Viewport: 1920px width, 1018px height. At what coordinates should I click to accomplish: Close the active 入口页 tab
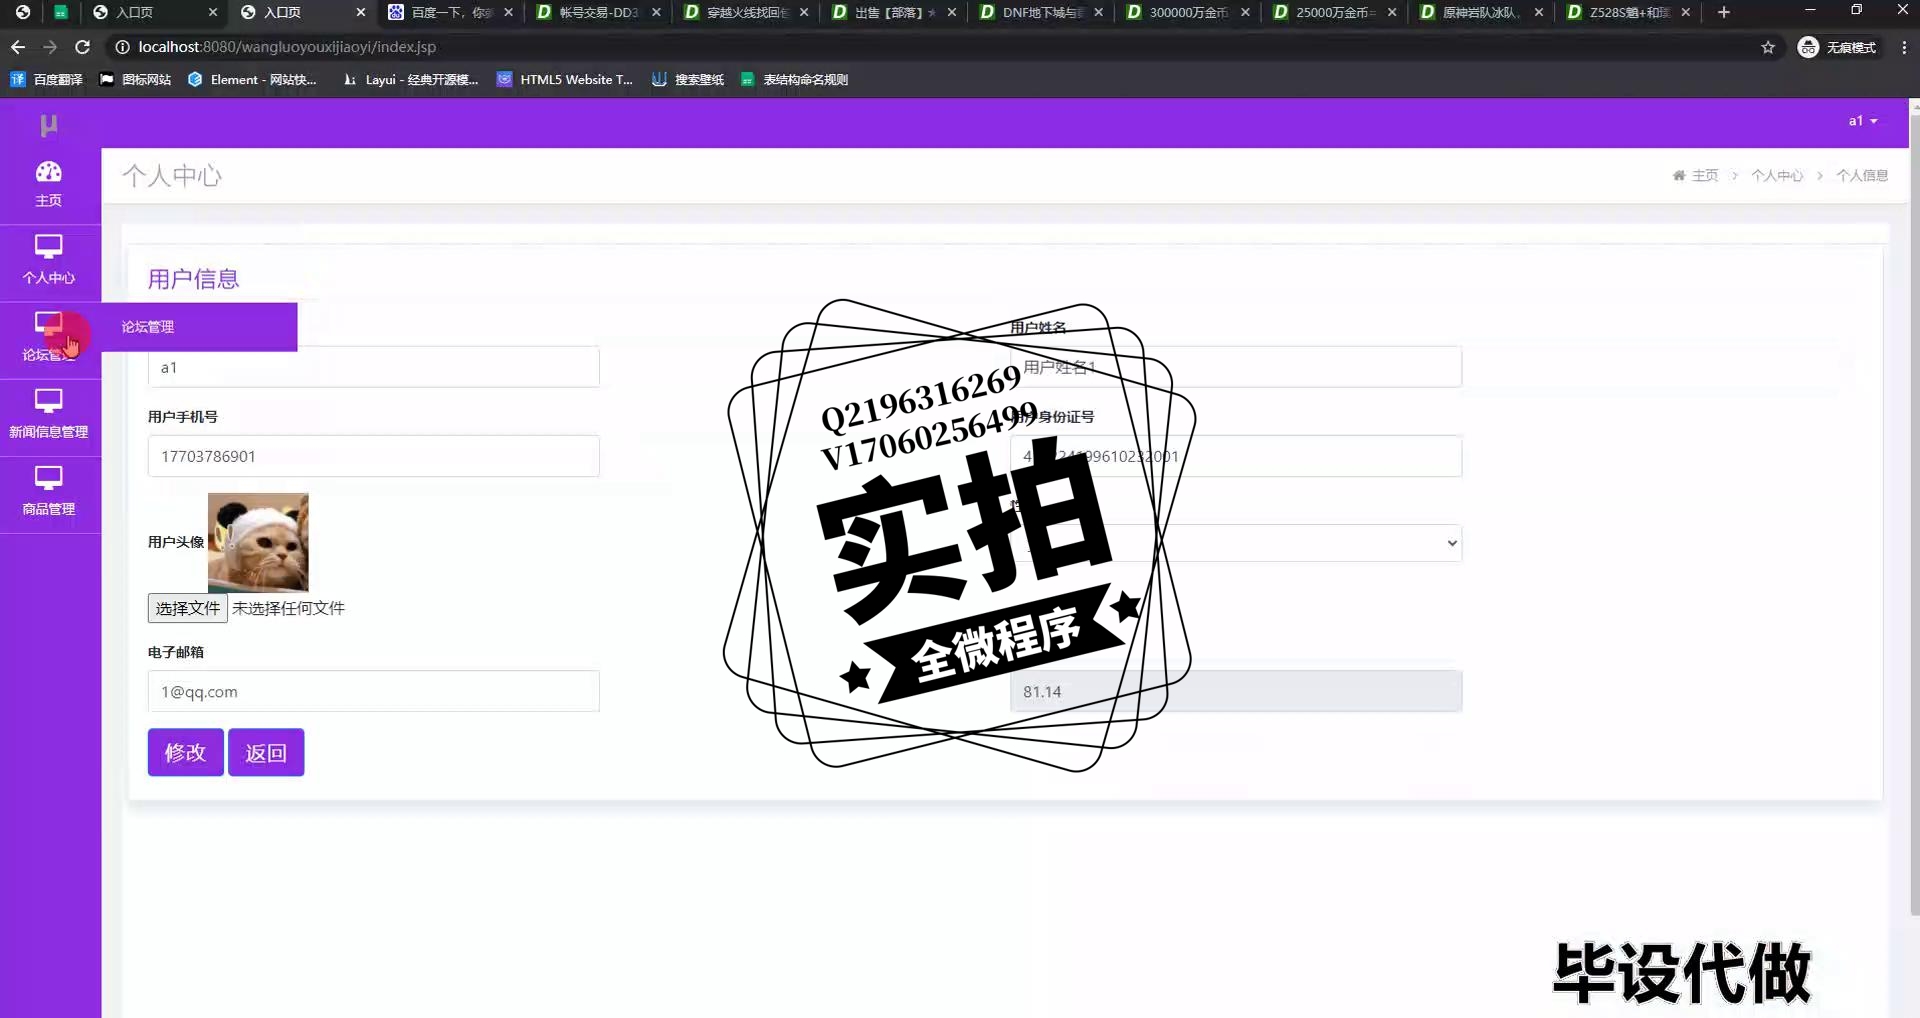[361, 12]
